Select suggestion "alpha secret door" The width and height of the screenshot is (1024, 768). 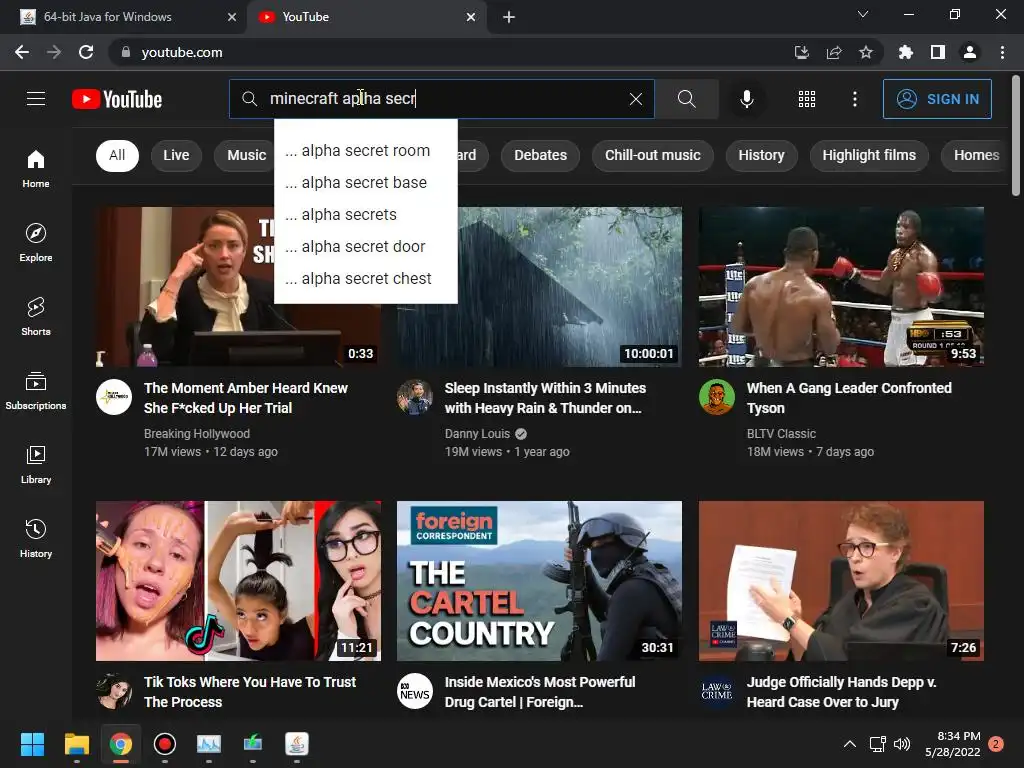(365, 247)
